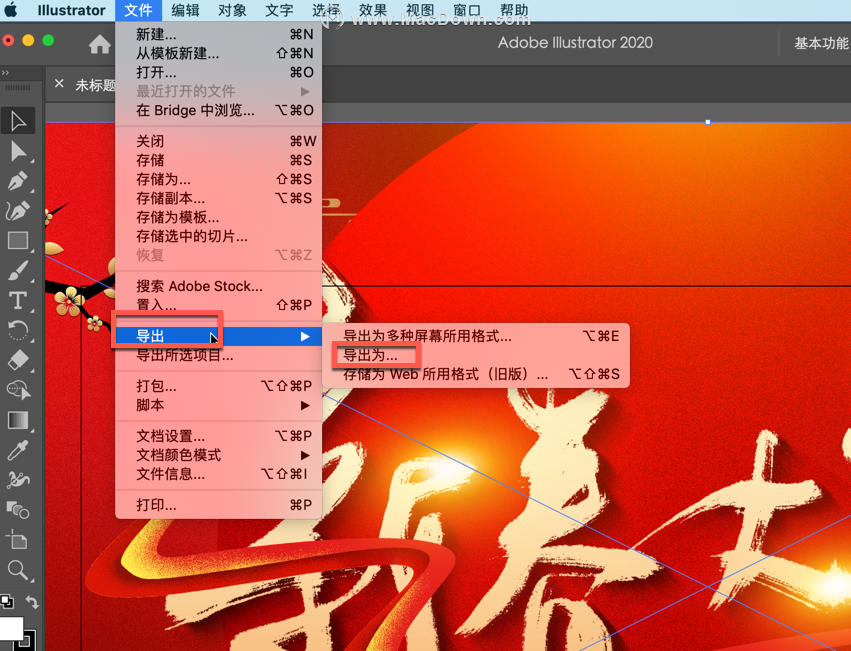Select the Shape Builder tool
This screenshot has height=651, width=851.
click(x=18, y=390)
